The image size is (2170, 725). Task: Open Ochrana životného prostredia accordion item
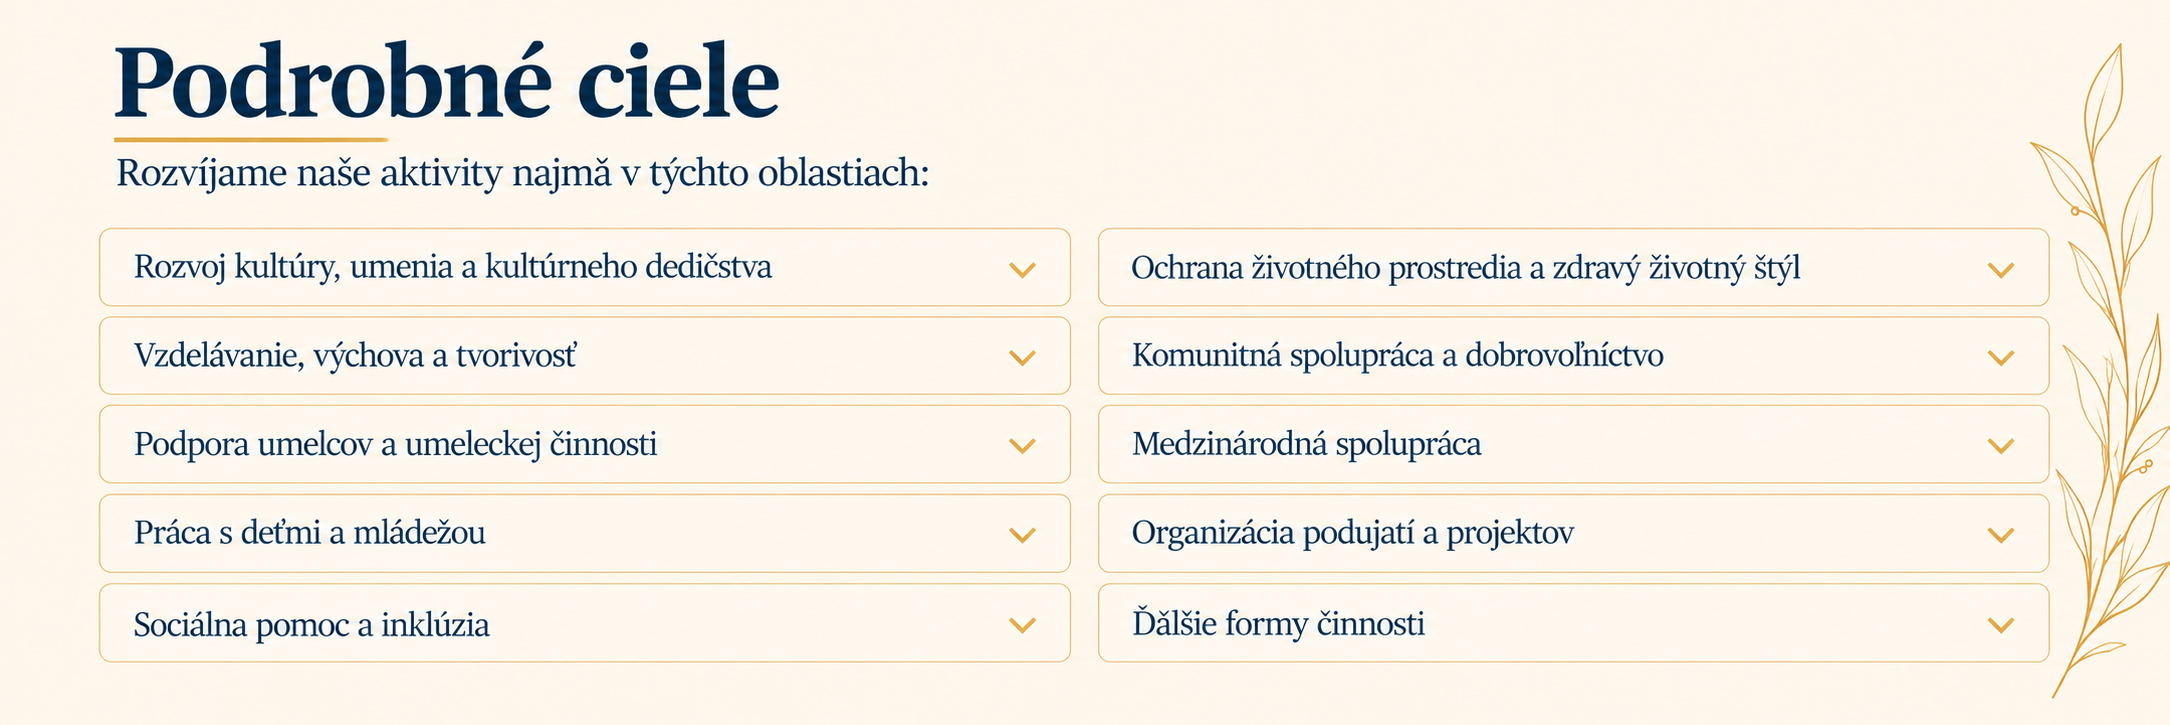[1573, 267]
